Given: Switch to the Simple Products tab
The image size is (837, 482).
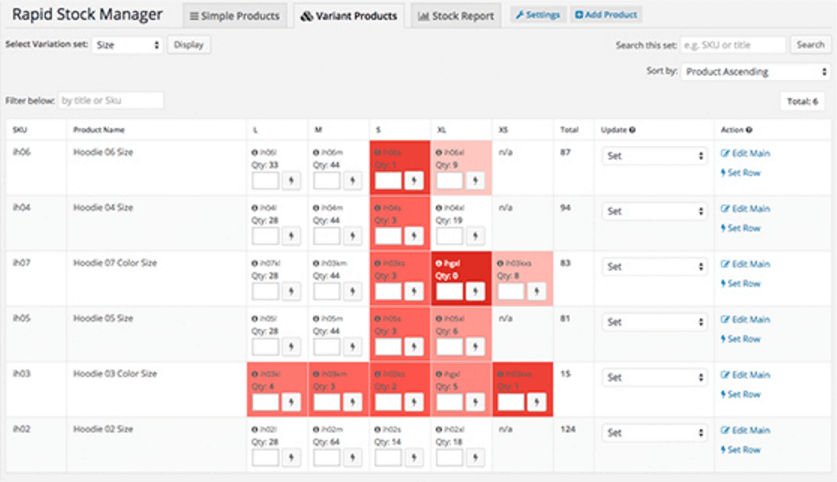Looking at the screenshot, I should pos(235,16).
